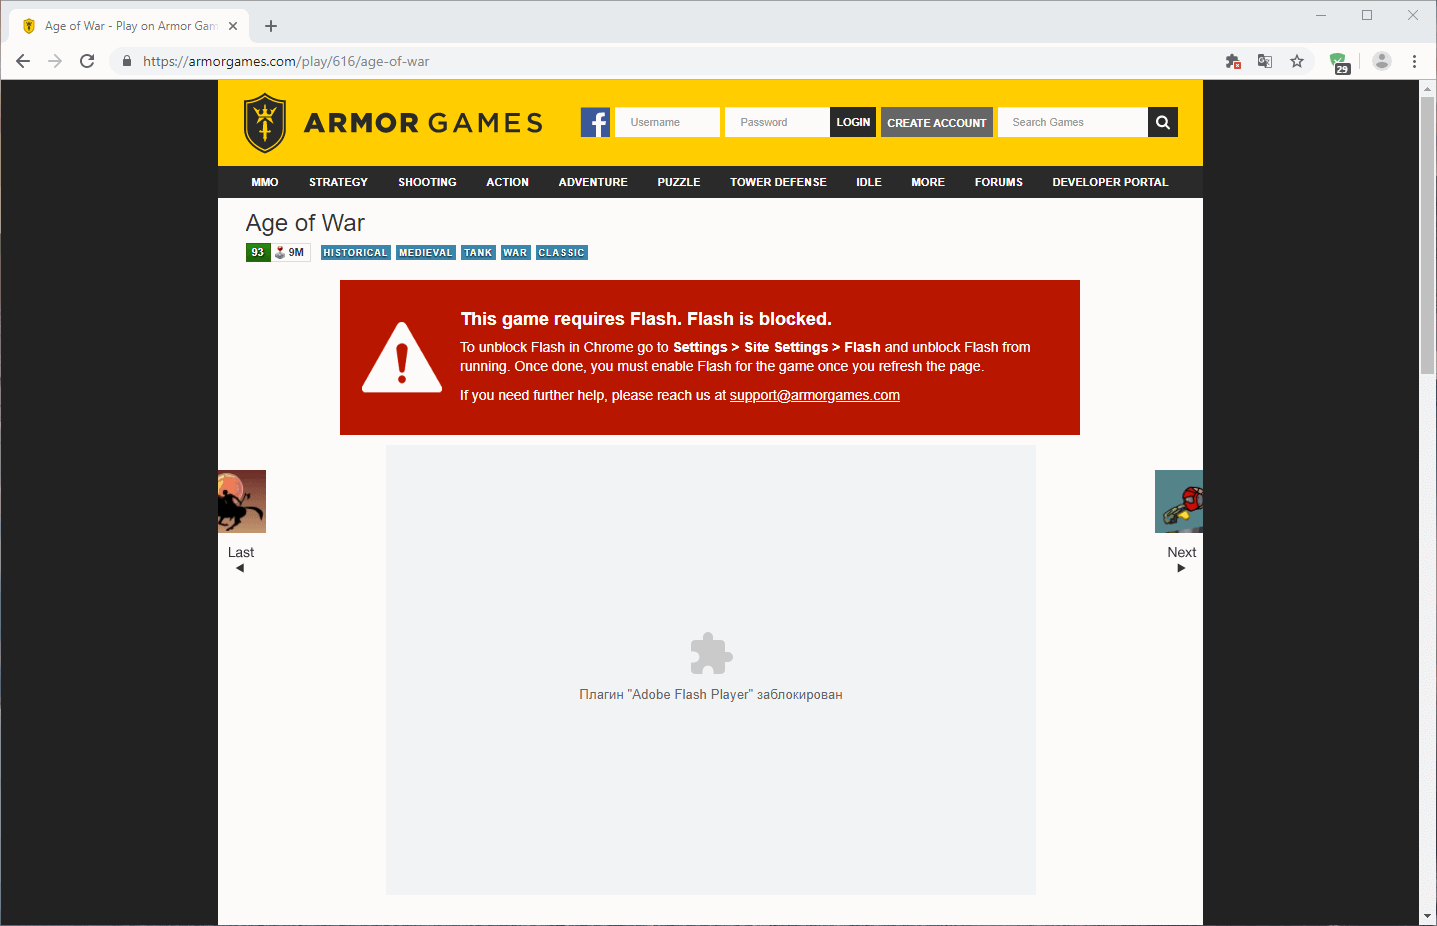The width and height of the screenshot is (1437, 926).
Task: Click the "This game requires Flash" heading
Action: click(646, 319)
